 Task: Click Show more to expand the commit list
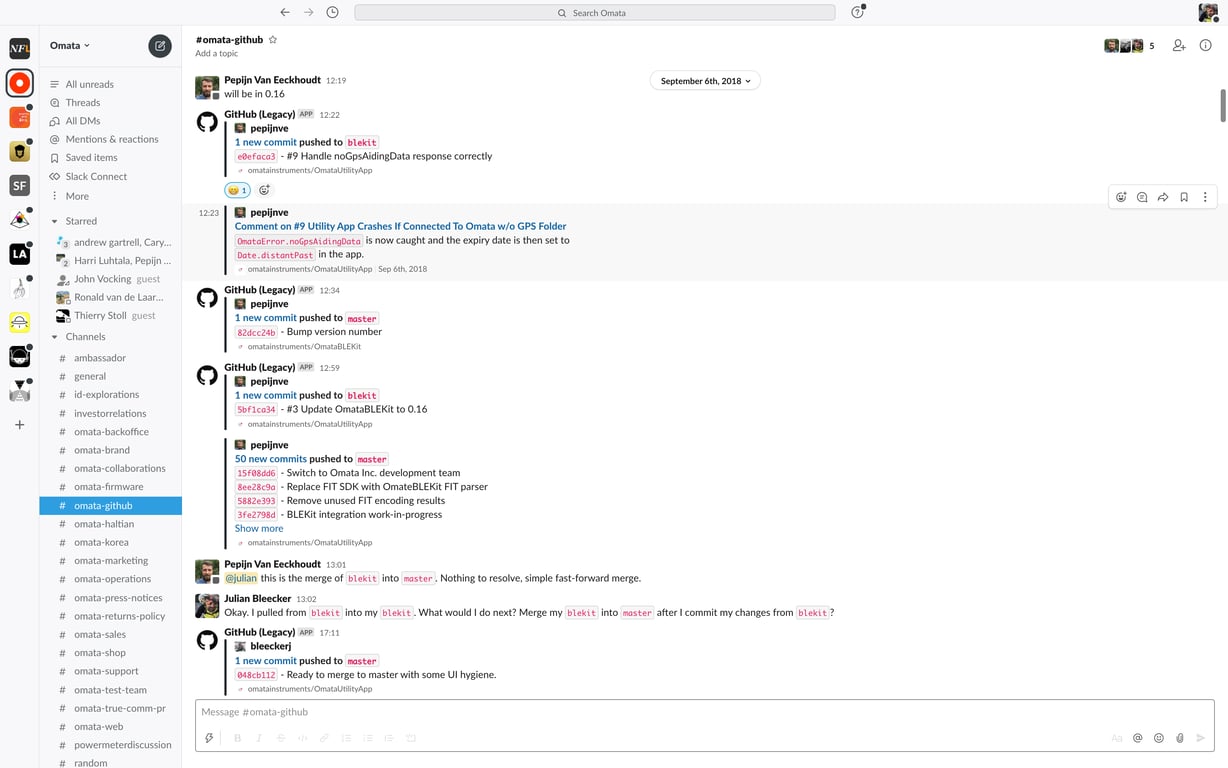(x=258, y=528)
